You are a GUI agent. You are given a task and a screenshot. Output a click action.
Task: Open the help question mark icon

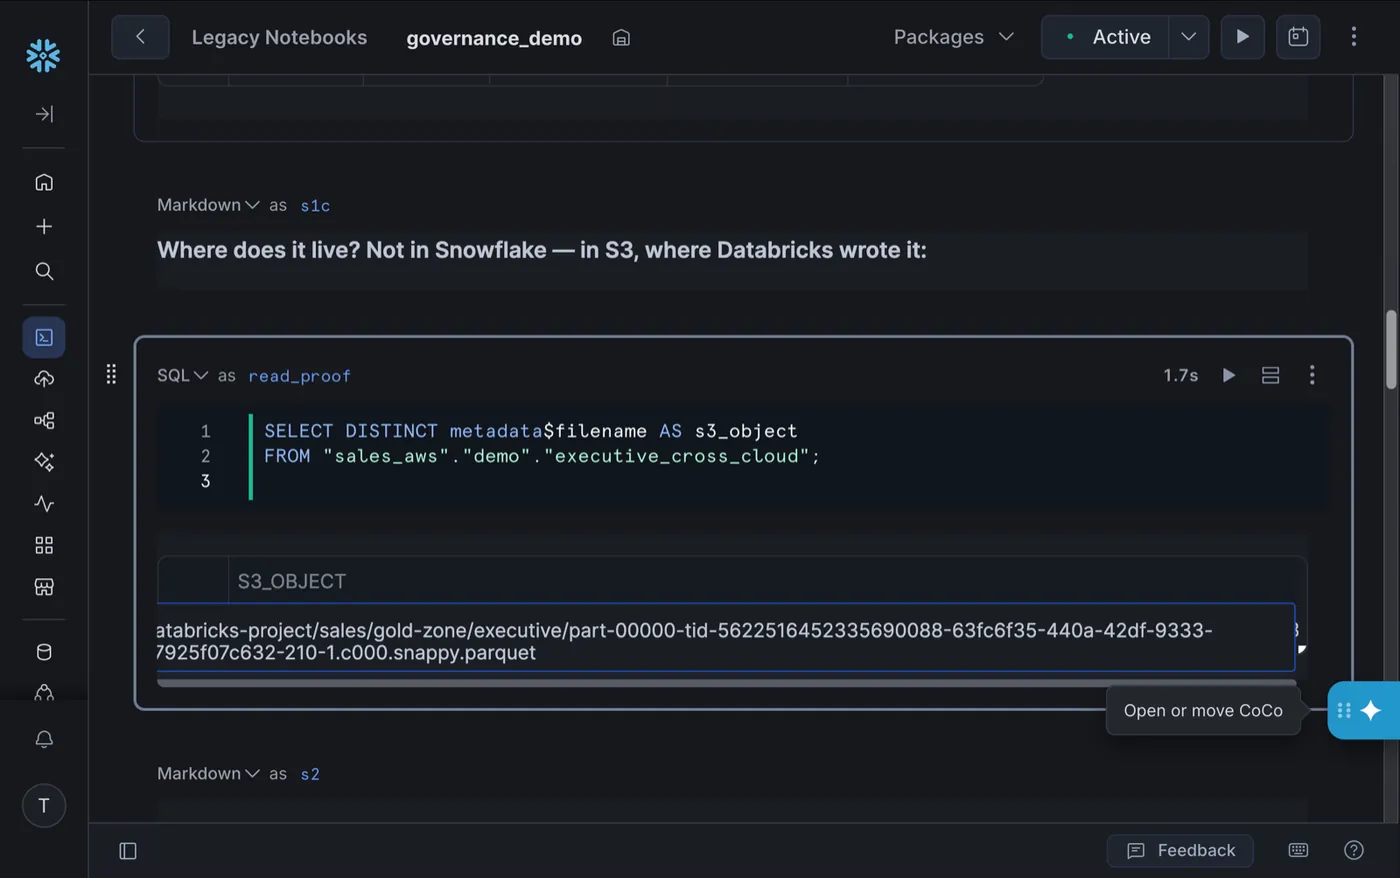[x=1354, y=850]
